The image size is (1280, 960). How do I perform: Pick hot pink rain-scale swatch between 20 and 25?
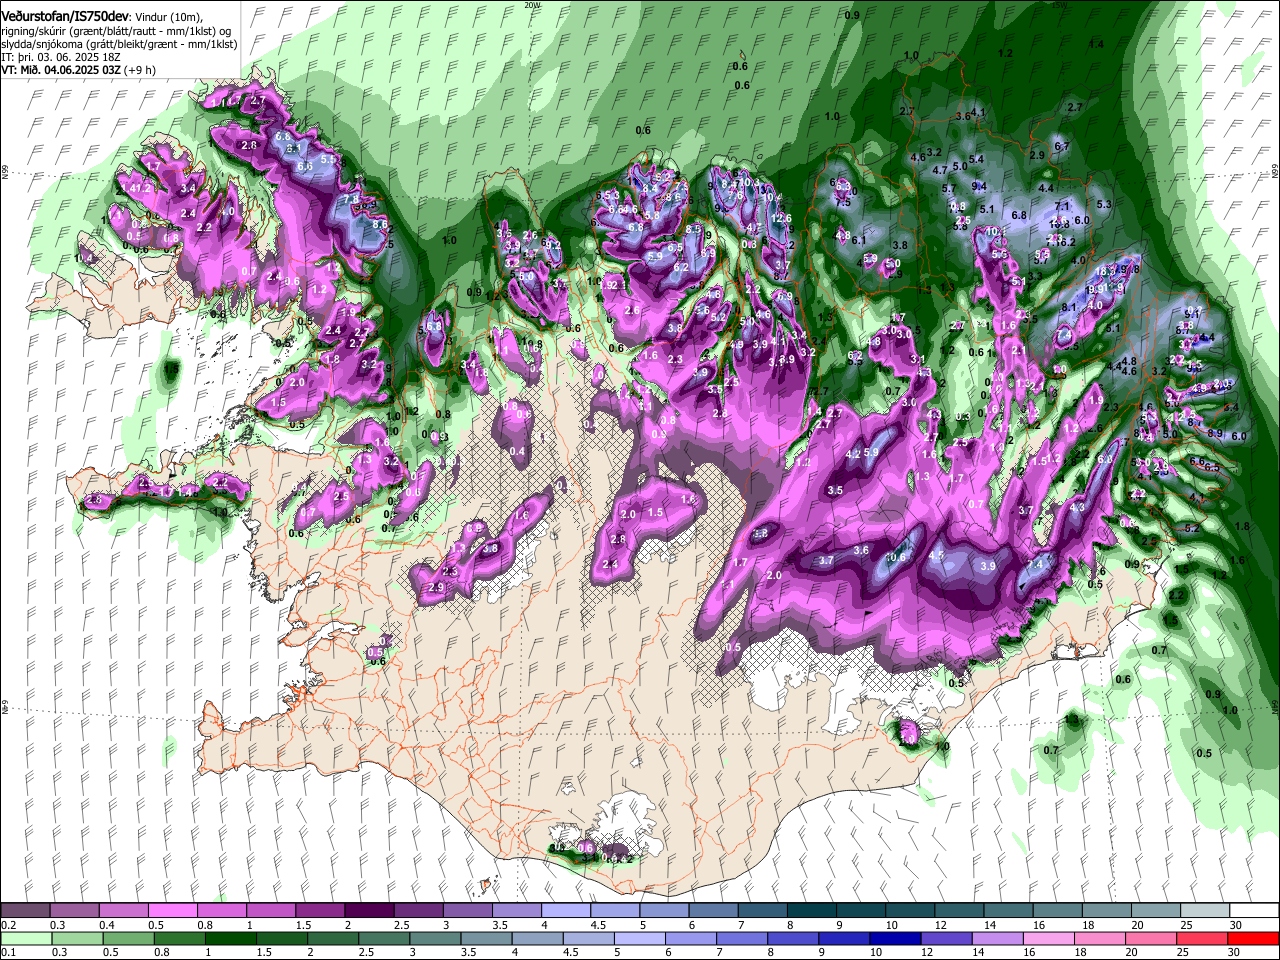point(1151,939)
